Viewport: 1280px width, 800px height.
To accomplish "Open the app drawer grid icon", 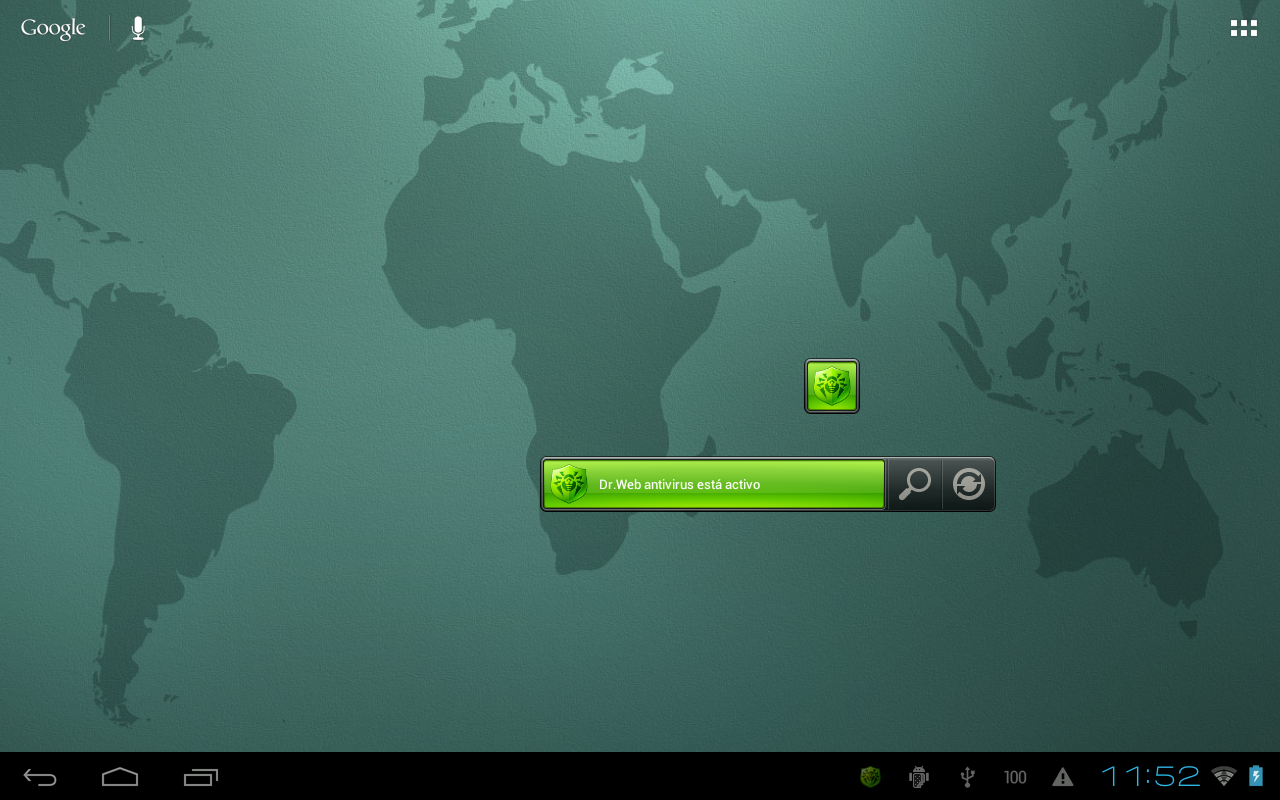I will [x=1243, y=27].
